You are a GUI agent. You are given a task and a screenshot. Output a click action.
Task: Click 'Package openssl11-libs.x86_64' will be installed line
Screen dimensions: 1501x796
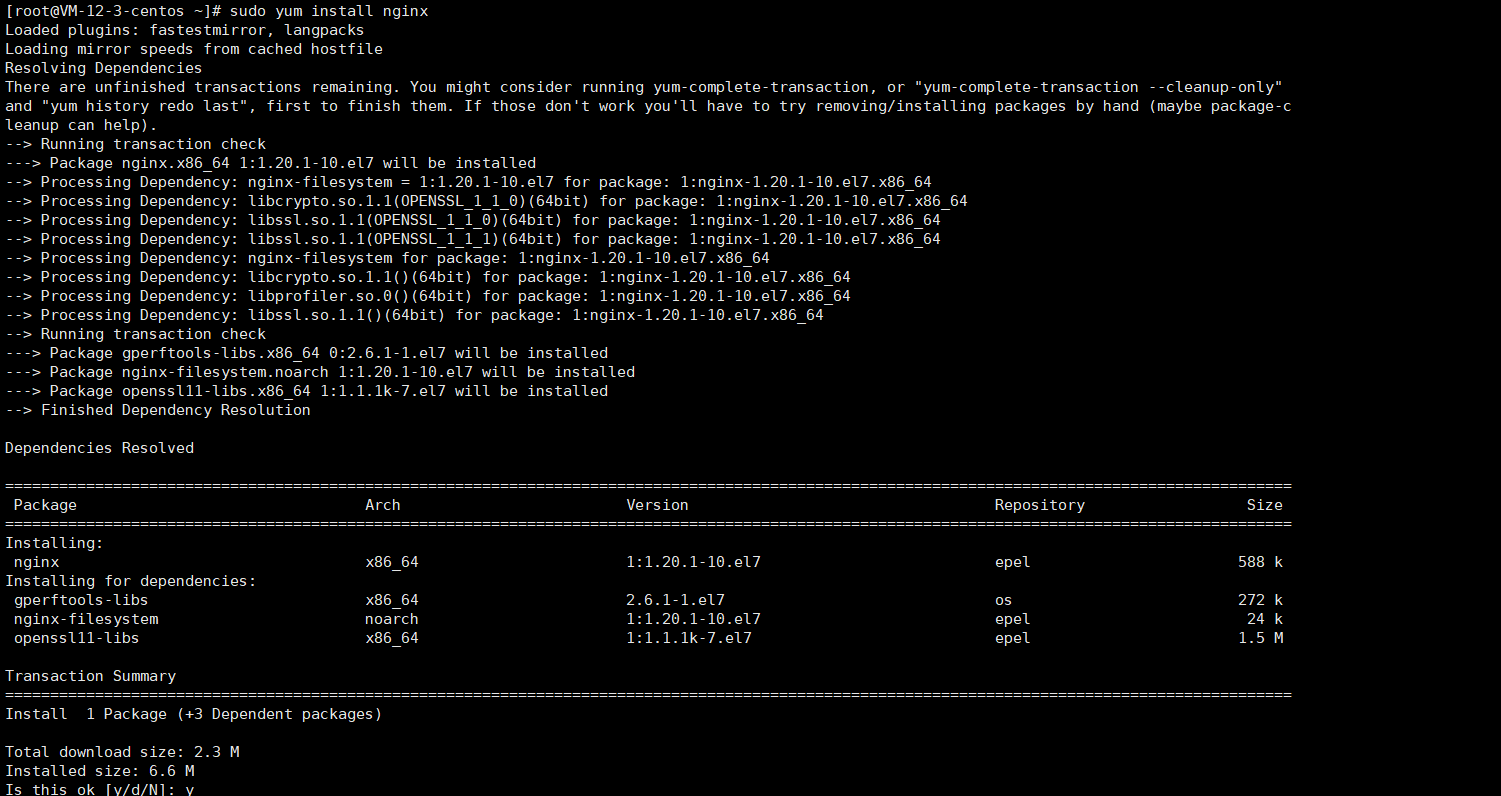[x=307, y=391]
